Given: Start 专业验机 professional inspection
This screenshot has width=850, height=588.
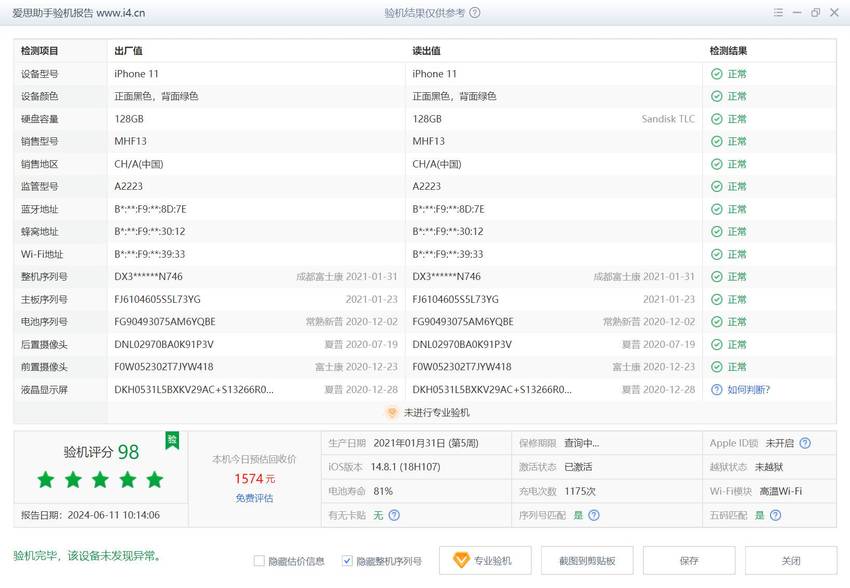Looking at the screenshot, I should click(485, 560).
